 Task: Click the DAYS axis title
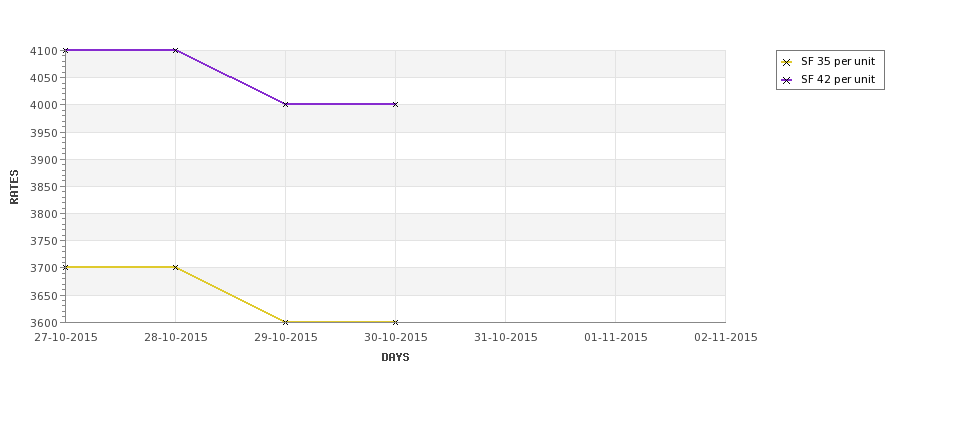pyautogui.click(x=395, y=358)
